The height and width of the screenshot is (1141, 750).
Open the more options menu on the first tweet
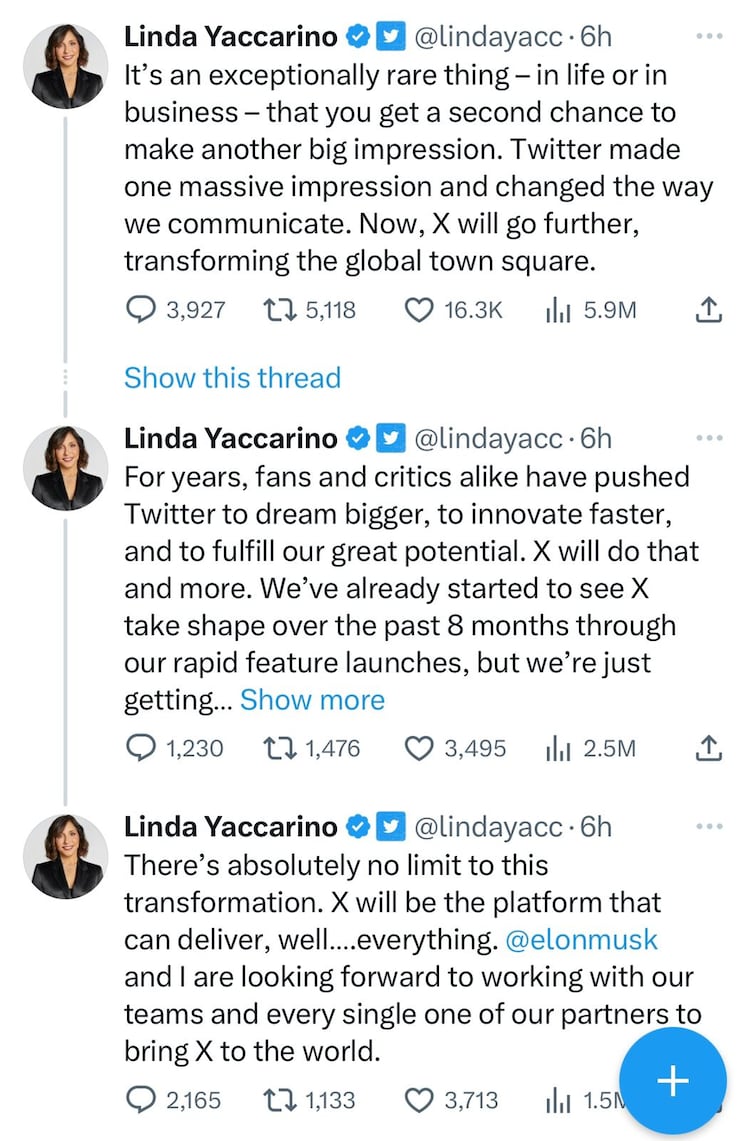[708, 37]
